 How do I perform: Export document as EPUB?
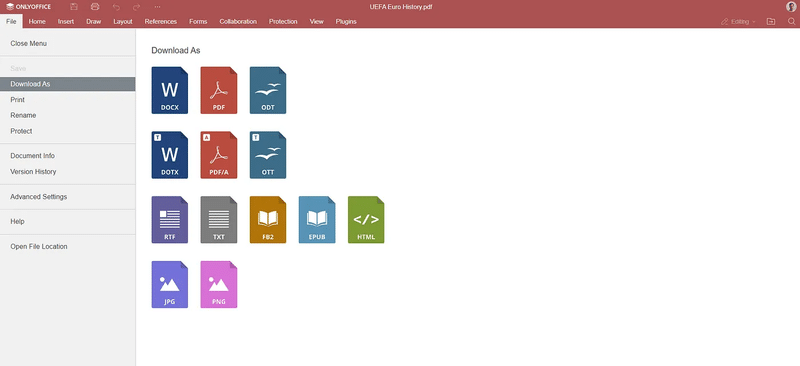pyautogui.click(x=317, y=220)
